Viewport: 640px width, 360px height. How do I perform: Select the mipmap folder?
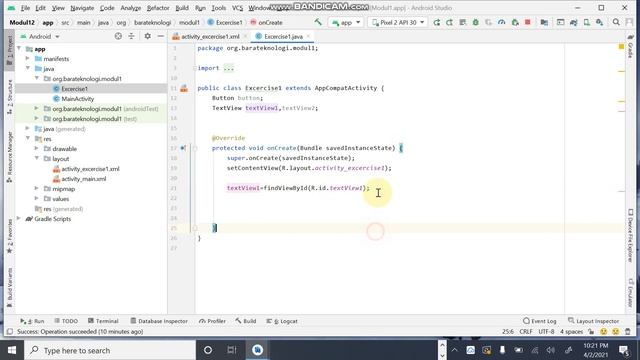pos(64,189)
